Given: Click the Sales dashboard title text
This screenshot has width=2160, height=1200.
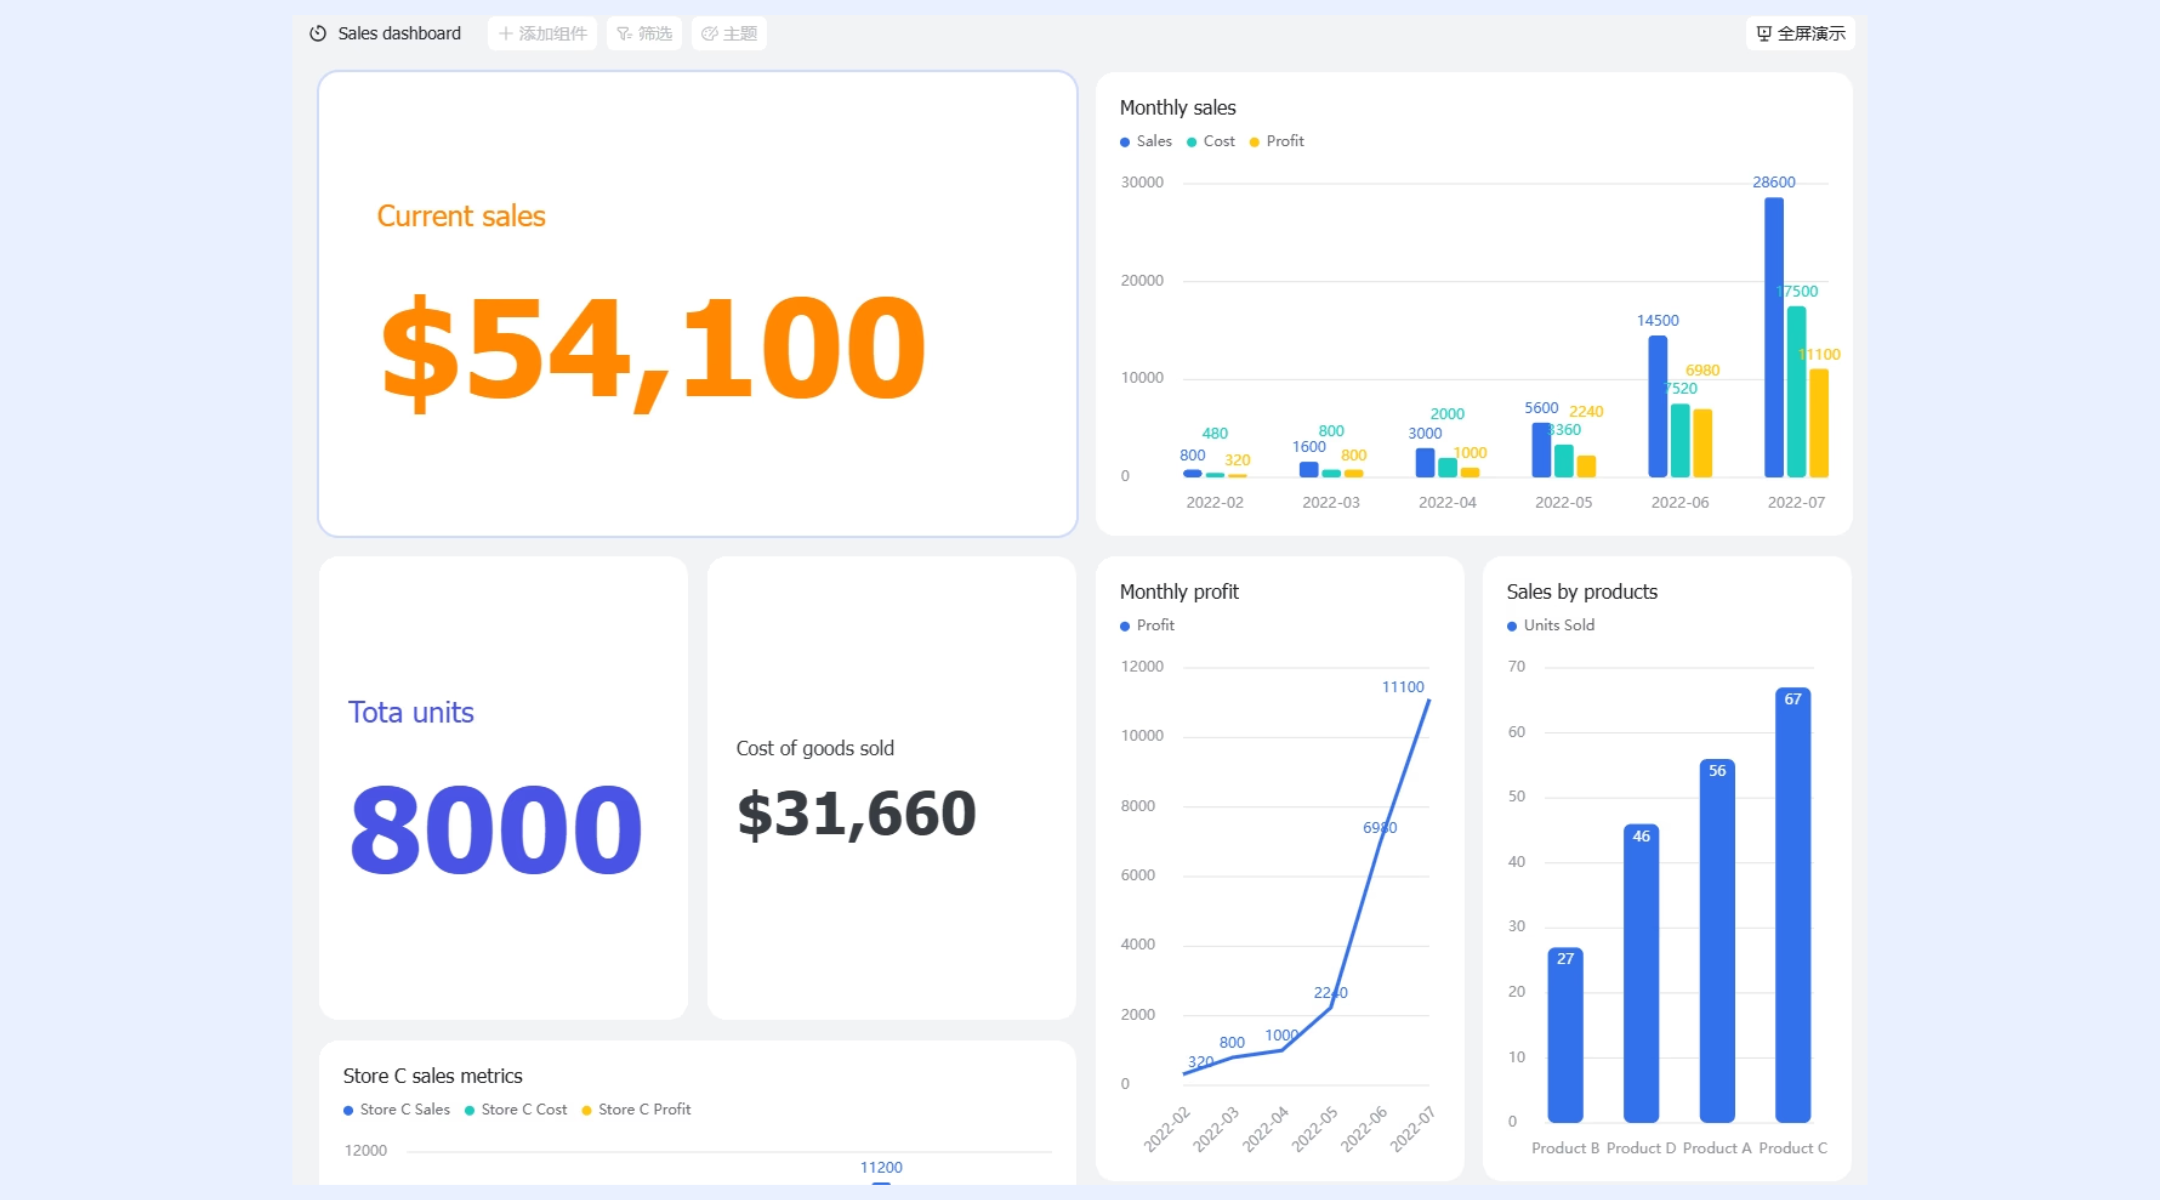Looking at the screenshot, I should tap(399, 33).
